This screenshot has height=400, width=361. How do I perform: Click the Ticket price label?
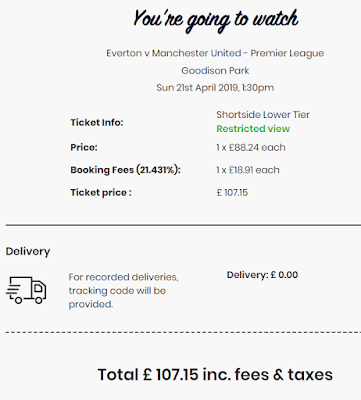click(101, 193)
